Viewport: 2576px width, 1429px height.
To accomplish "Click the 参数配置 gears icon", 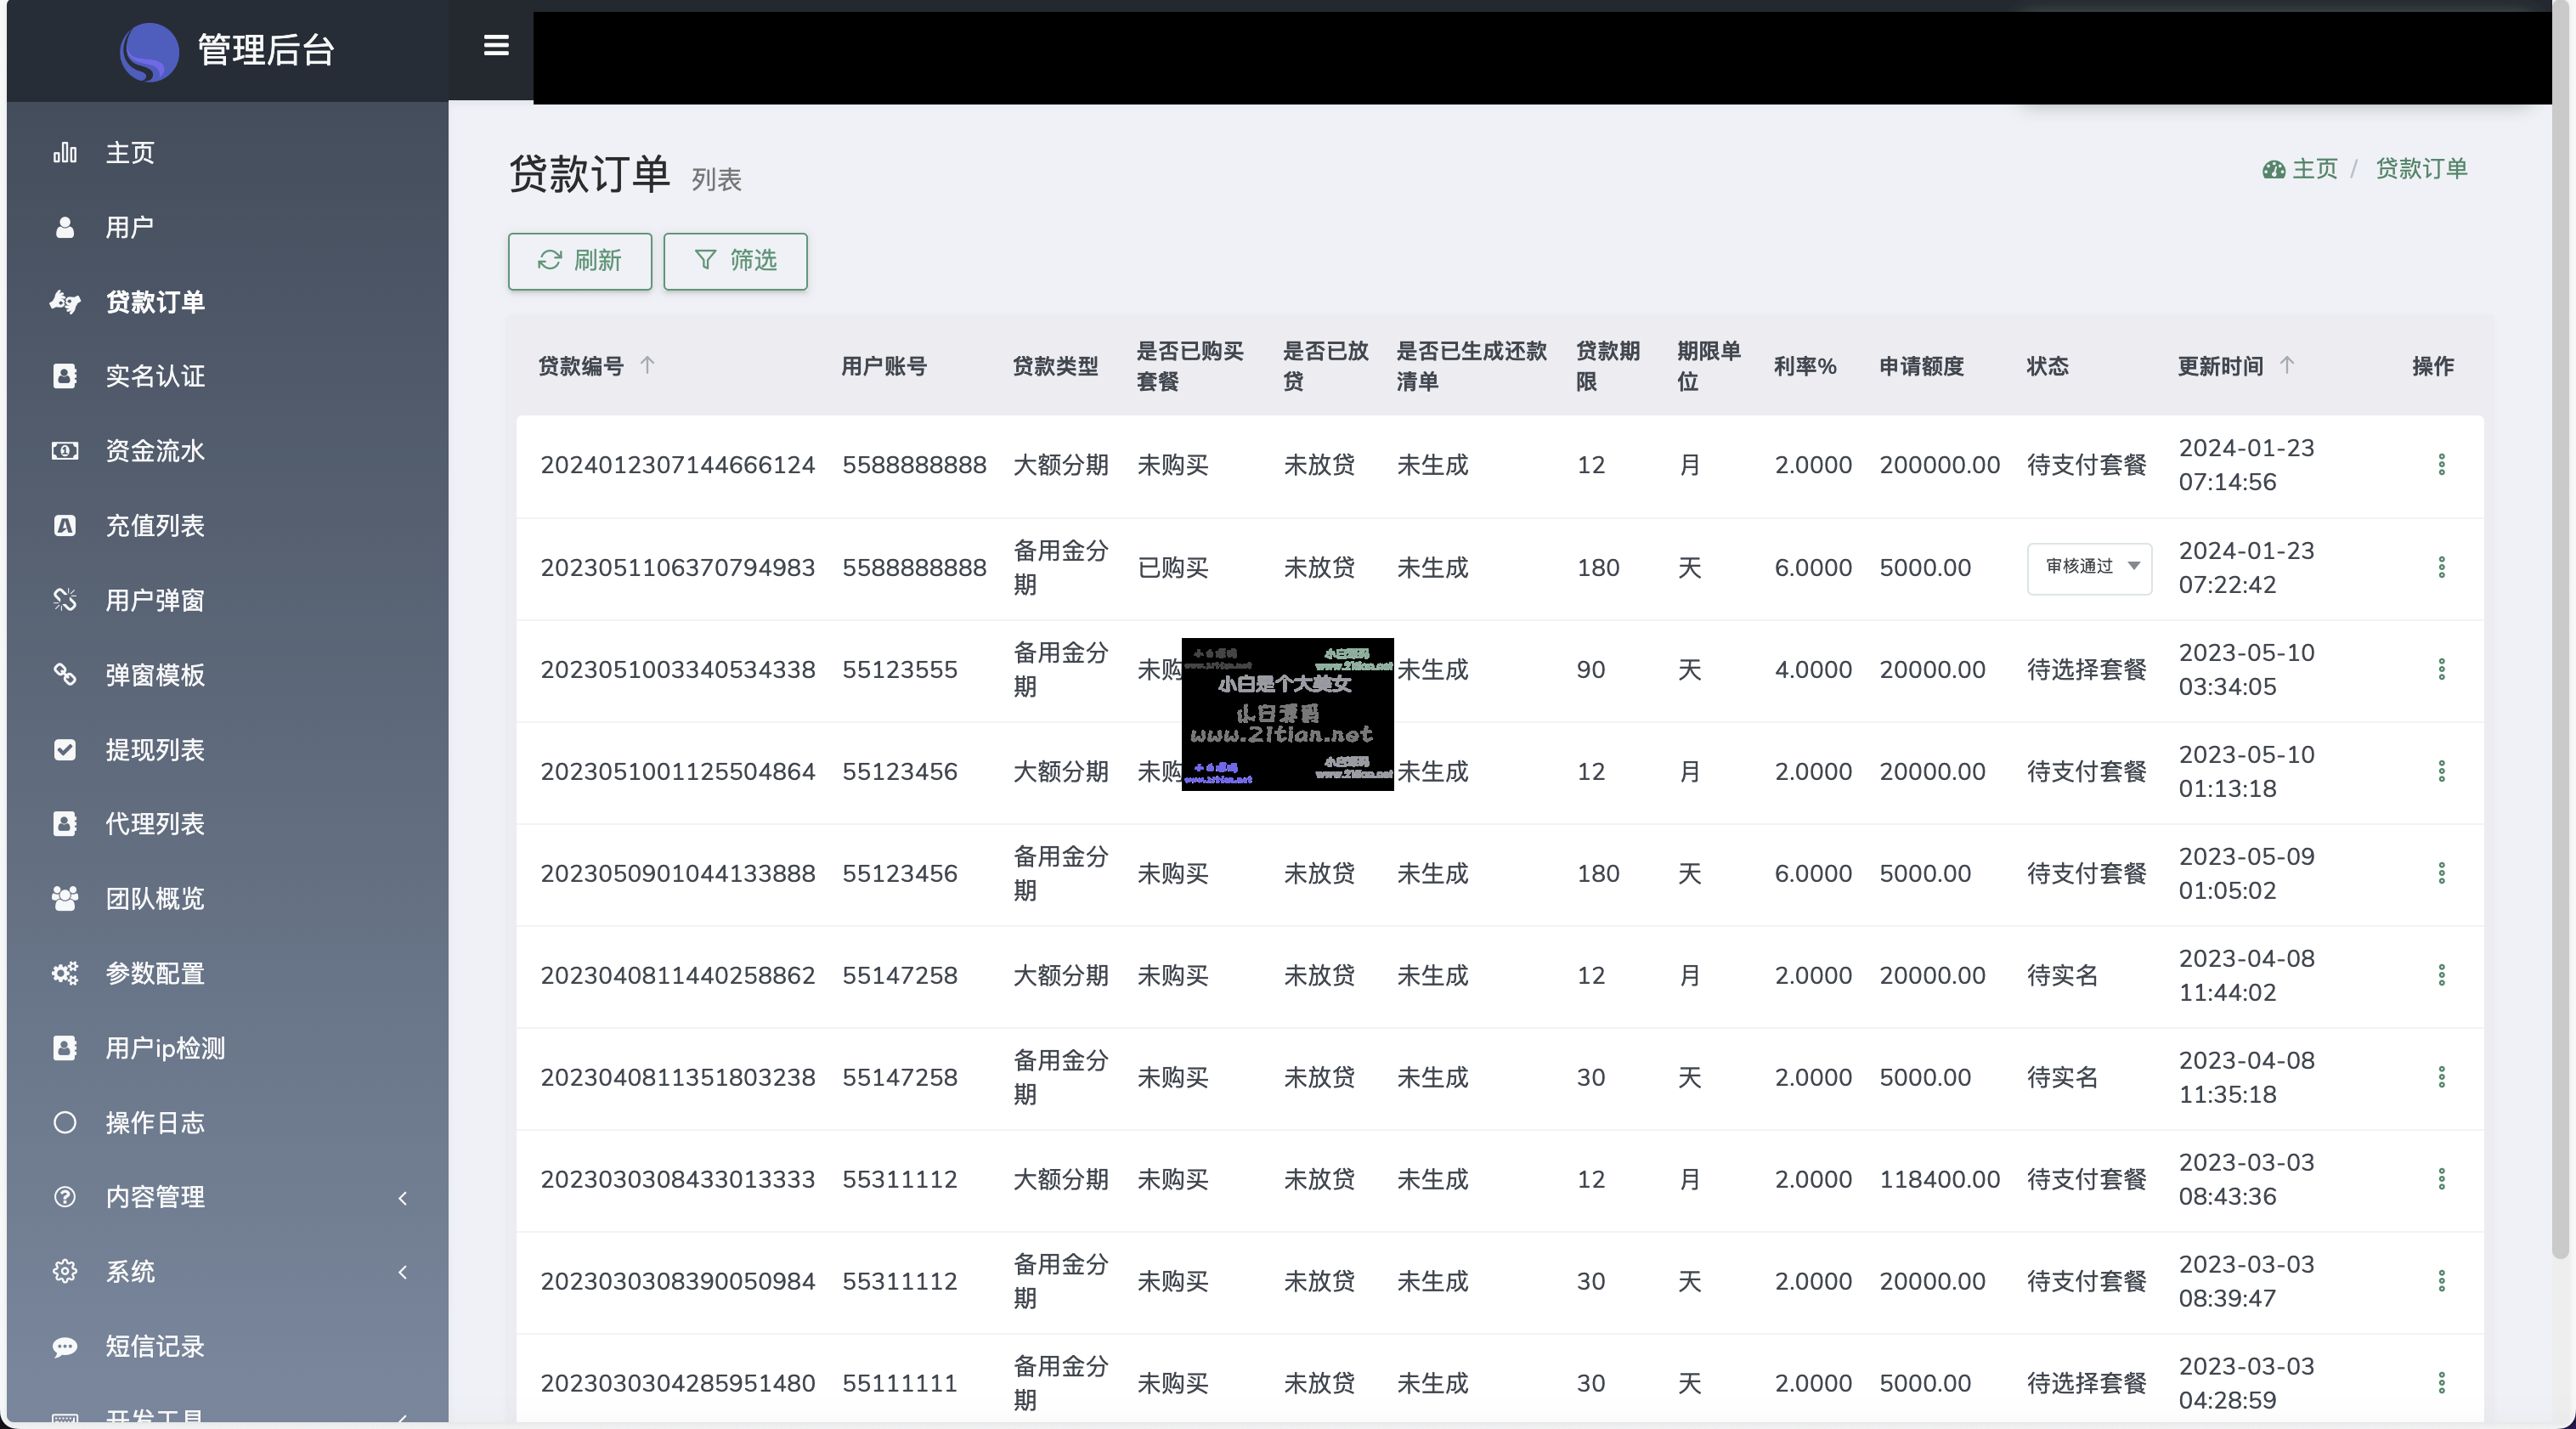I will coord(65,973).
